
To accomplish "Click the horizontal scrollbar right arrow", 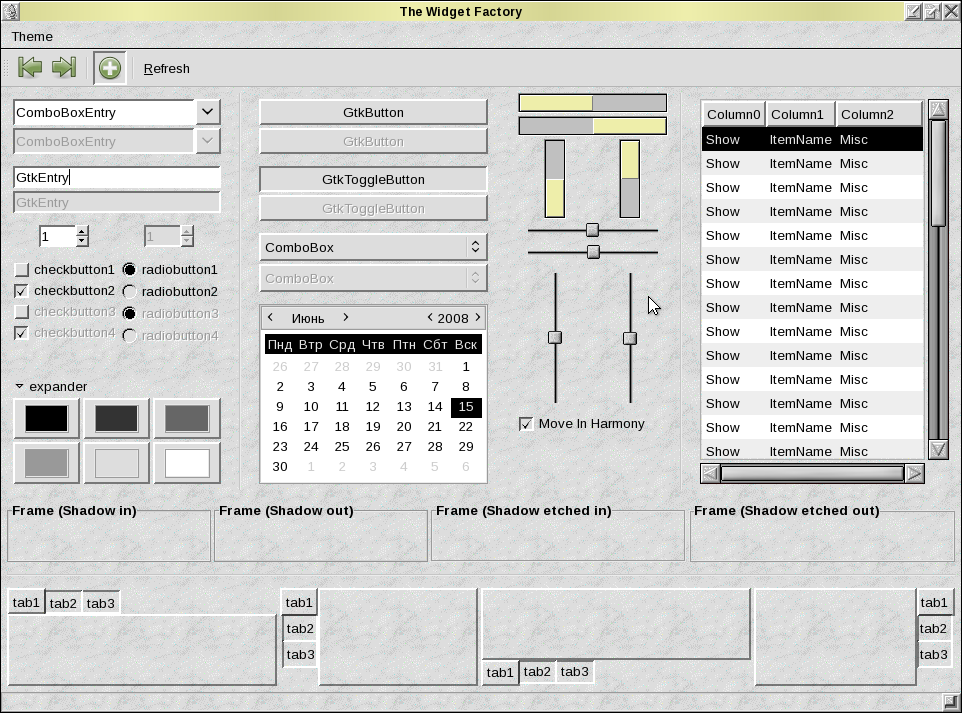I will click(x=914, y=473).
